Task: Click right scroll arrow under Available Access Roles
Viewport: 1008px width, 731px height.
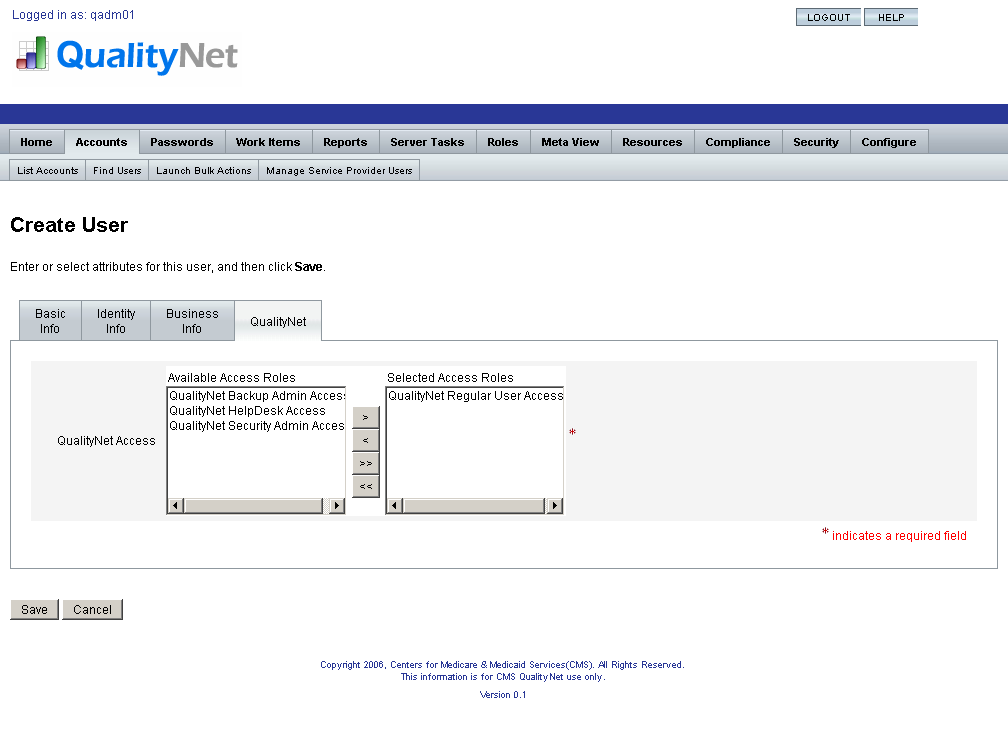Action: click(x=337, y=506)
